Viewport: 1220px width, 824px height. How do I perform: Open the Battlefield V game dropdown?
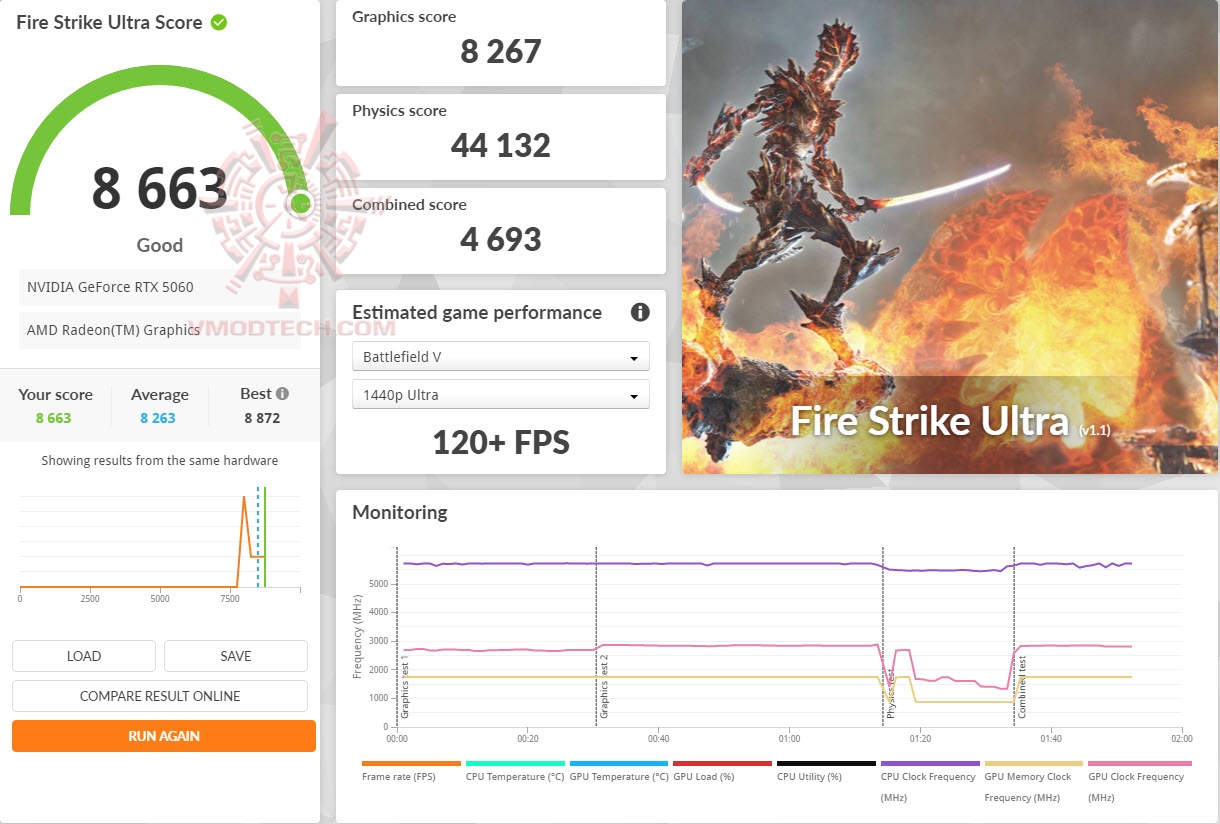click(x=501, y=357)
